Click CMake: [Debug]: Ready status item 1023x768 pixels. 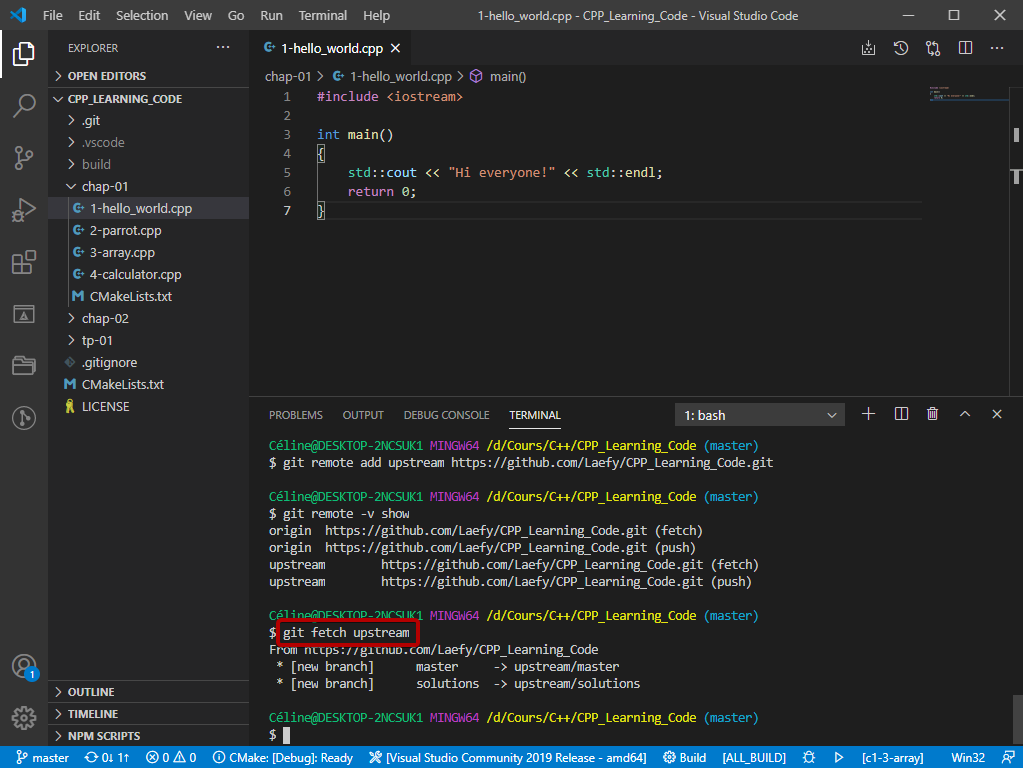click(x=282, y=758)
